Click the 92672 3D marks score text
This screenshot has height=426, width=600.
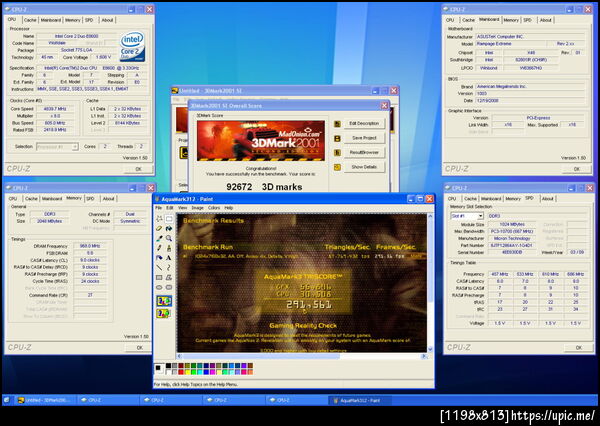[x=264, y=187]
